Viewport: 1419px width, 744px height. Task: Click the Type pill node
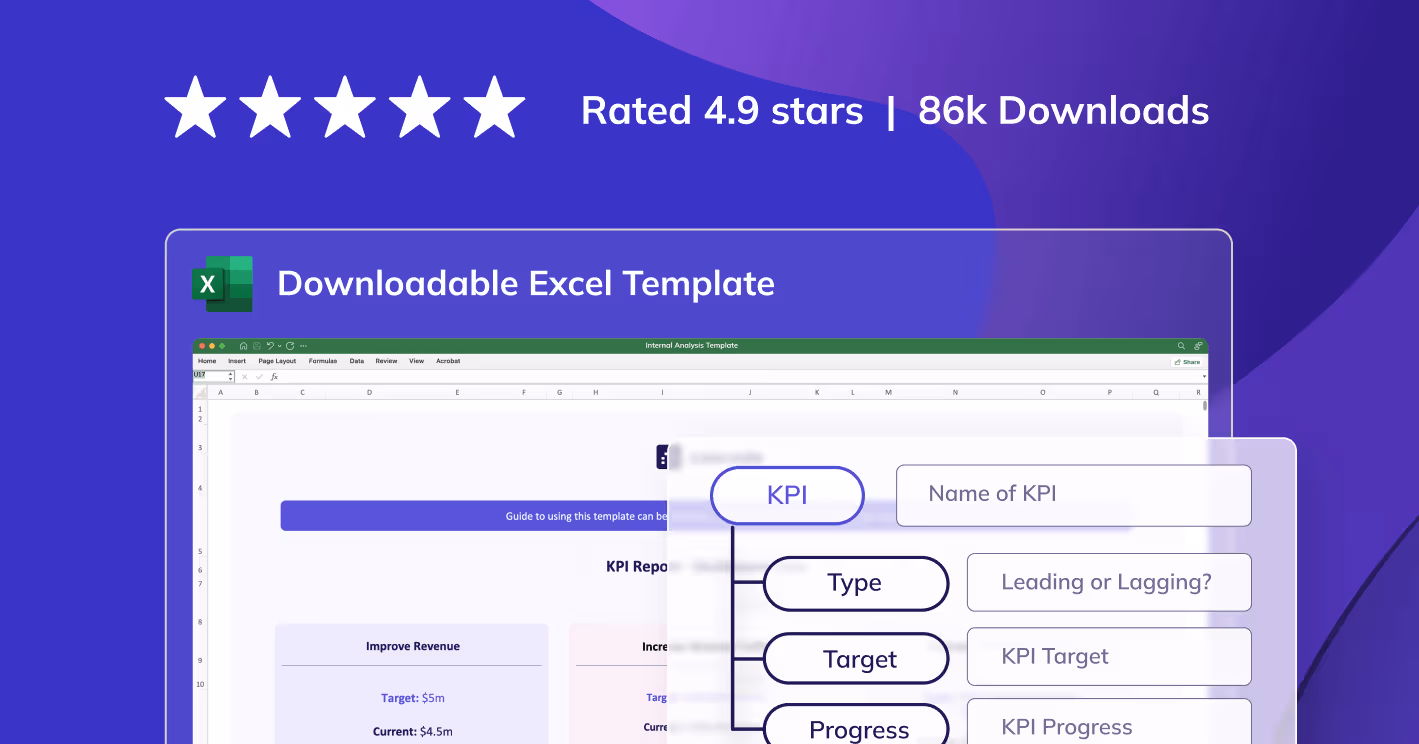pyautogui.click(x=855, y=584)
